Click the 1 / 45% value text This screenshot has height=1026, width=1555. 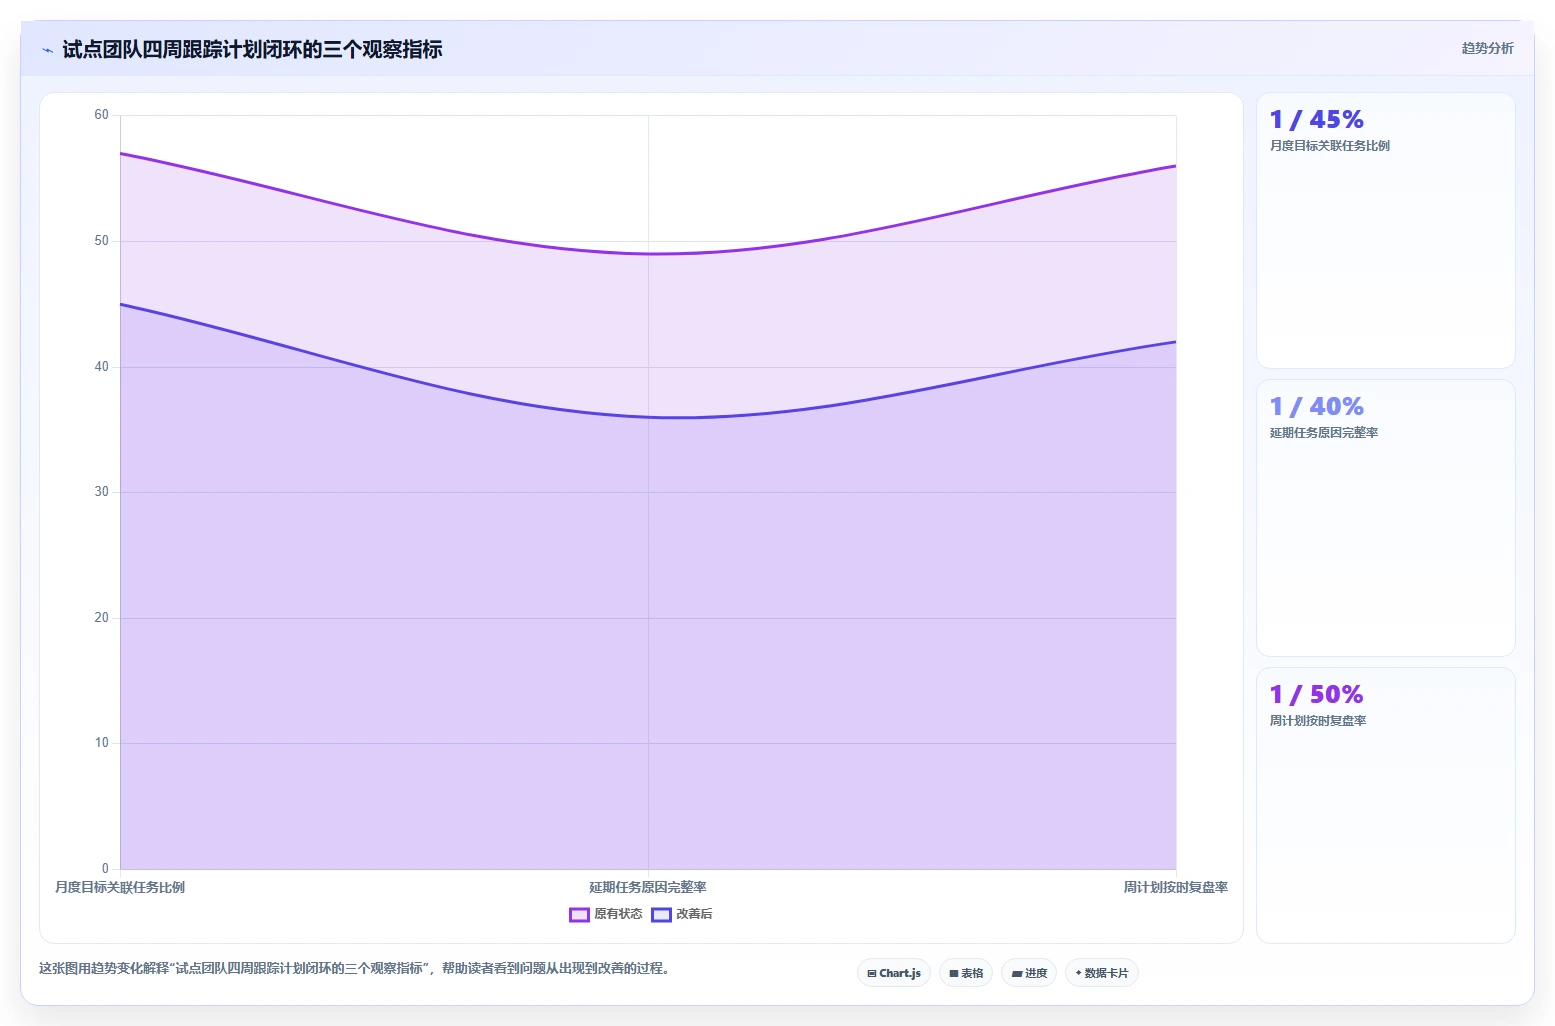[x=1316, y=120]
